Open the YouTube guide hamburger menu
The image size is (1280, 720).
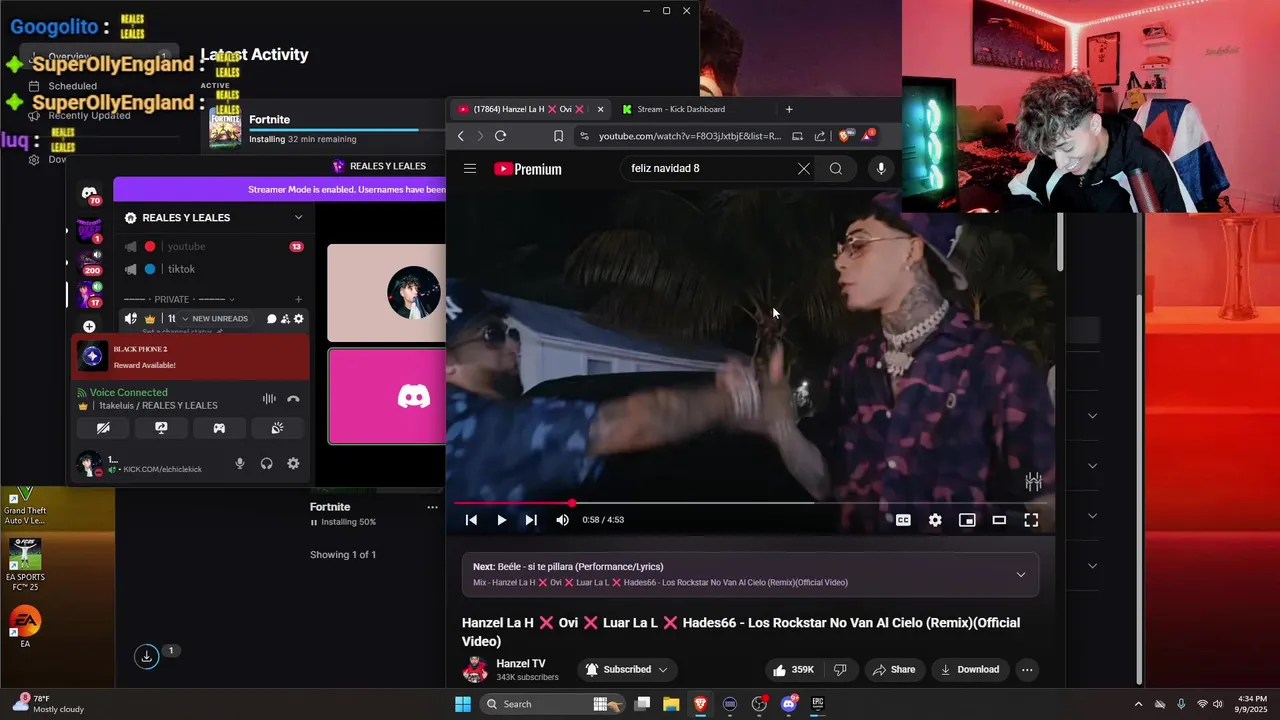point(470,169)
